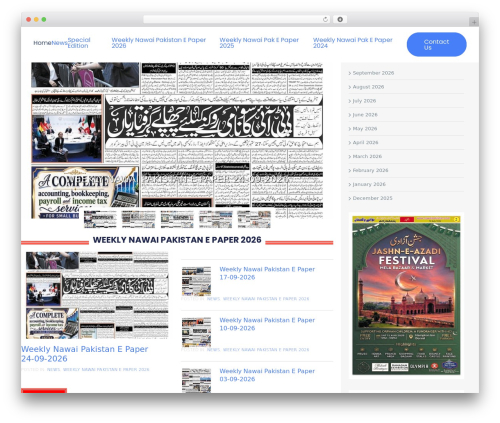Open the June 2026 archive link
500x423 pixels.
365,115
